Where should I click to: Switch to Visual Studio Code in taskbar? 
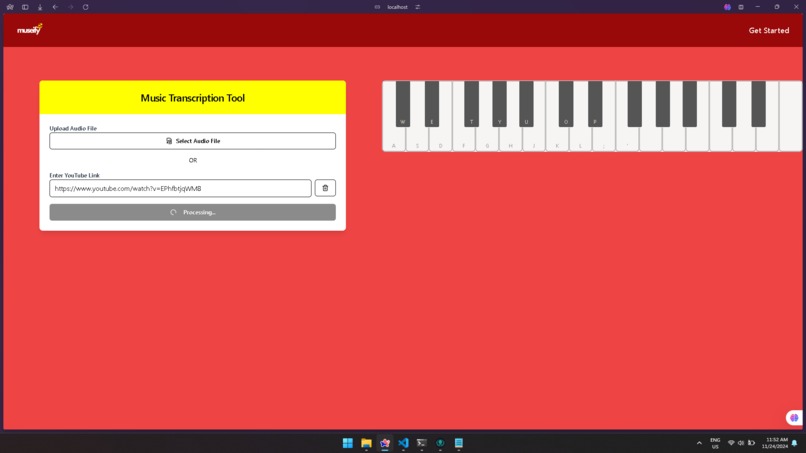tap(403, 443)
